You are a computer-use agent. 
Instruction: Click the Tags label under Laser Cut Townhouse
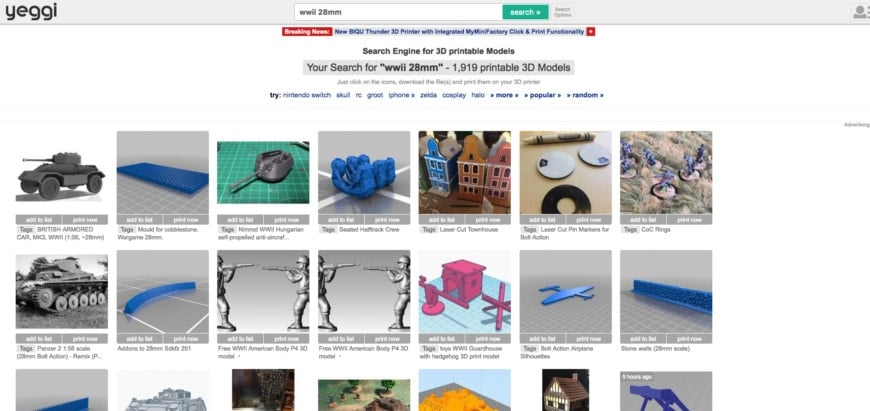(428, 230)
